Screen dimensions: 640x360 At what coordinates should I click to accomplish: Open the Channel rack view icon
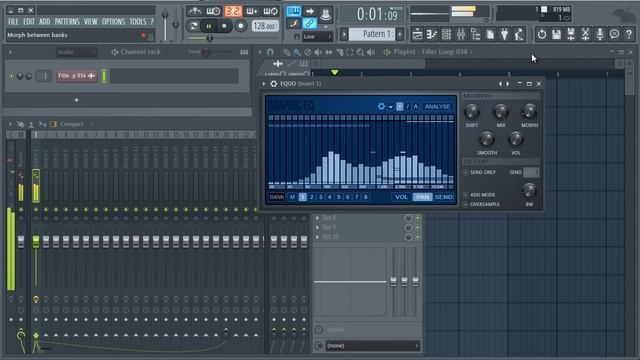(446, 35)
